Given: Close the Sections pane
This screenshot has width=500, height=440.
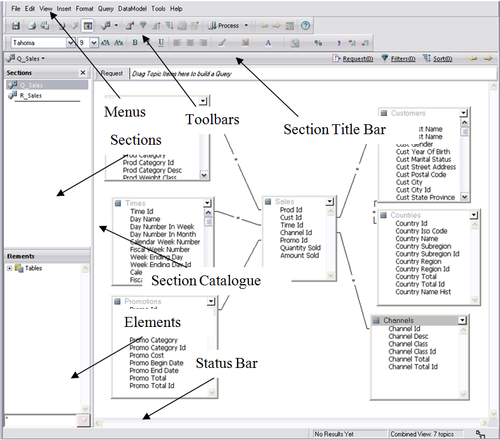Looking at the screenshot, I should click(x=83, y=72).
